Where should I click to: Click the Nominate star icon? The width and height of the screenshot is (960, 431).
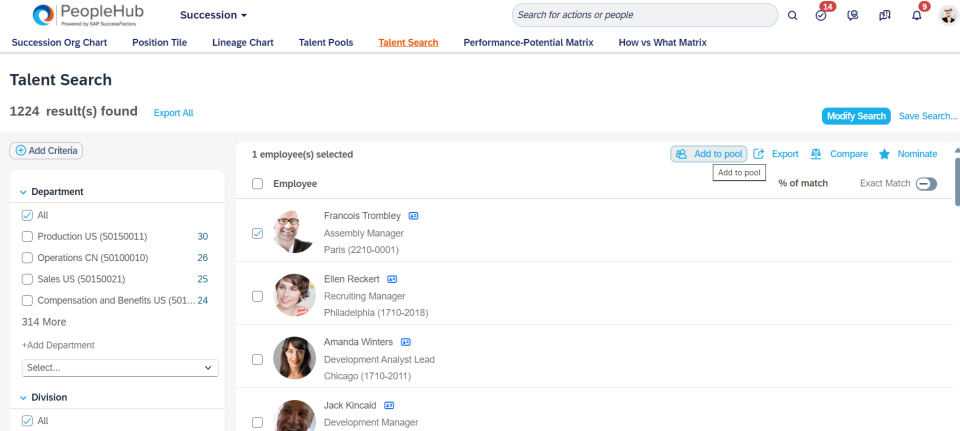point(884,154)
